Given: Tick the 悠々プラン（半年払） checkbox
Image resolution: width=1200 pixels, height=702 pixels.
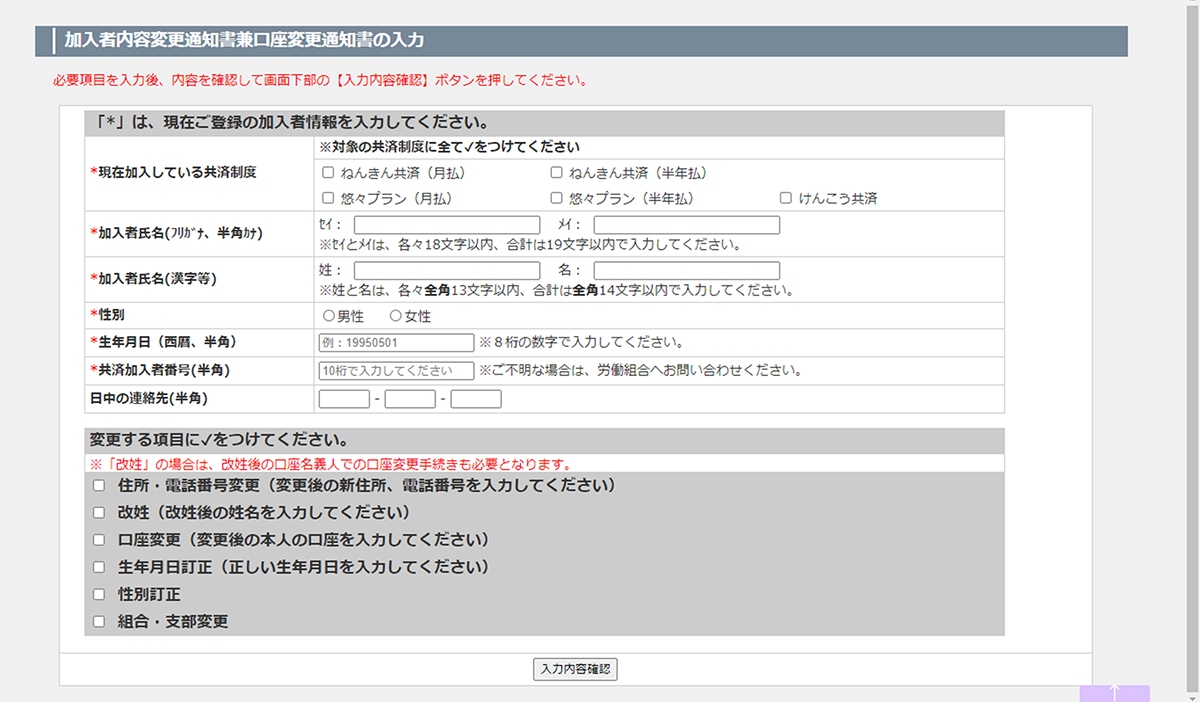Looking at the screenshot, I should pos(556,198).
